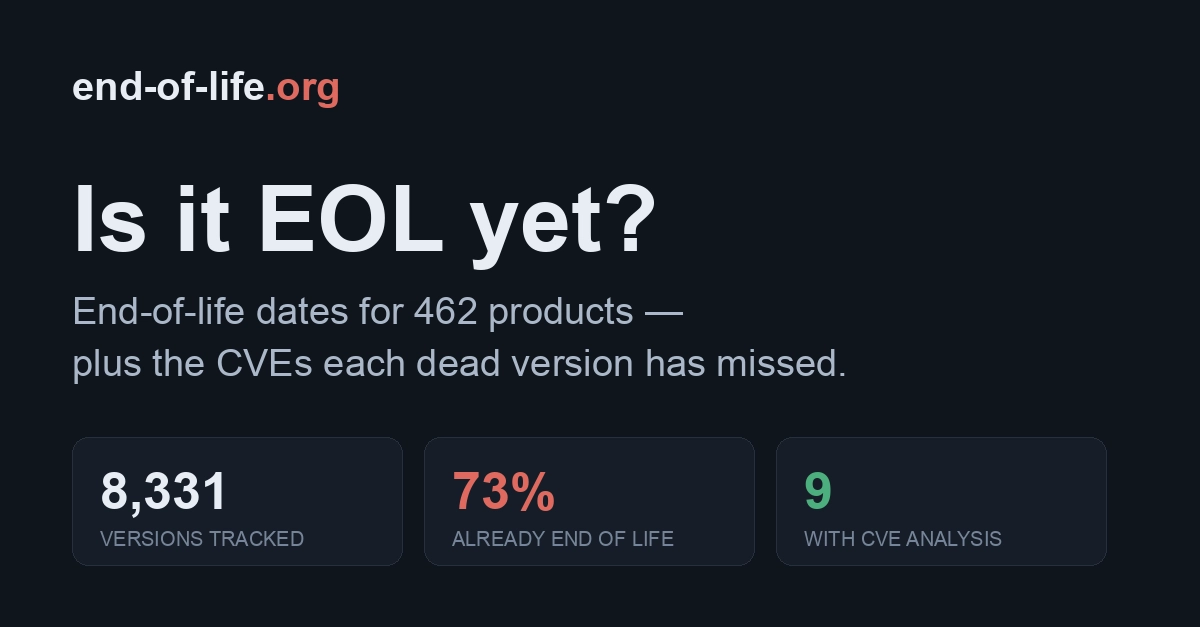Open the Versions Tracked stat card

pyautogui.click(x=237, y=501)
